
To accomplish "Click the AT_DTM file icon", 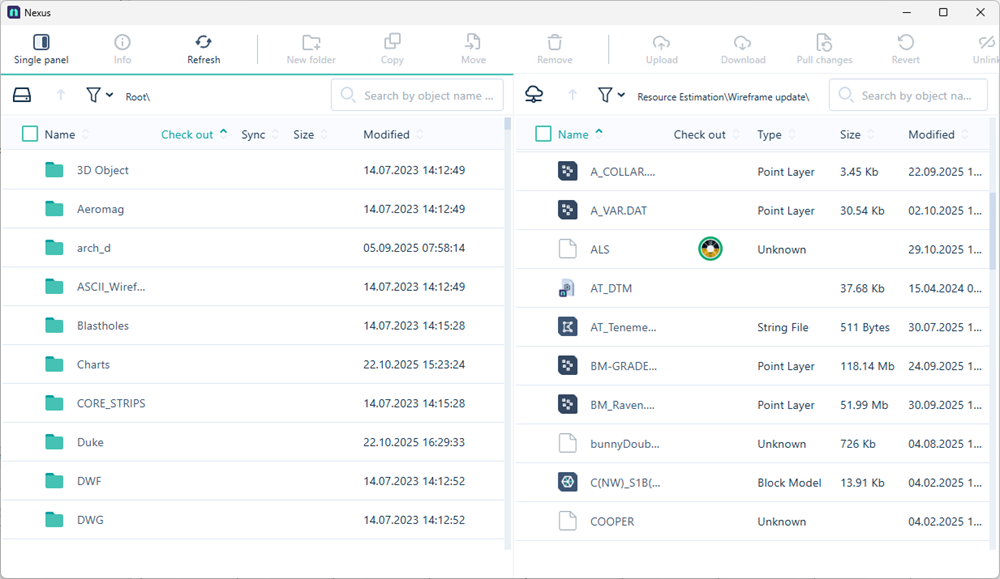I will click(x=567, y=289).
